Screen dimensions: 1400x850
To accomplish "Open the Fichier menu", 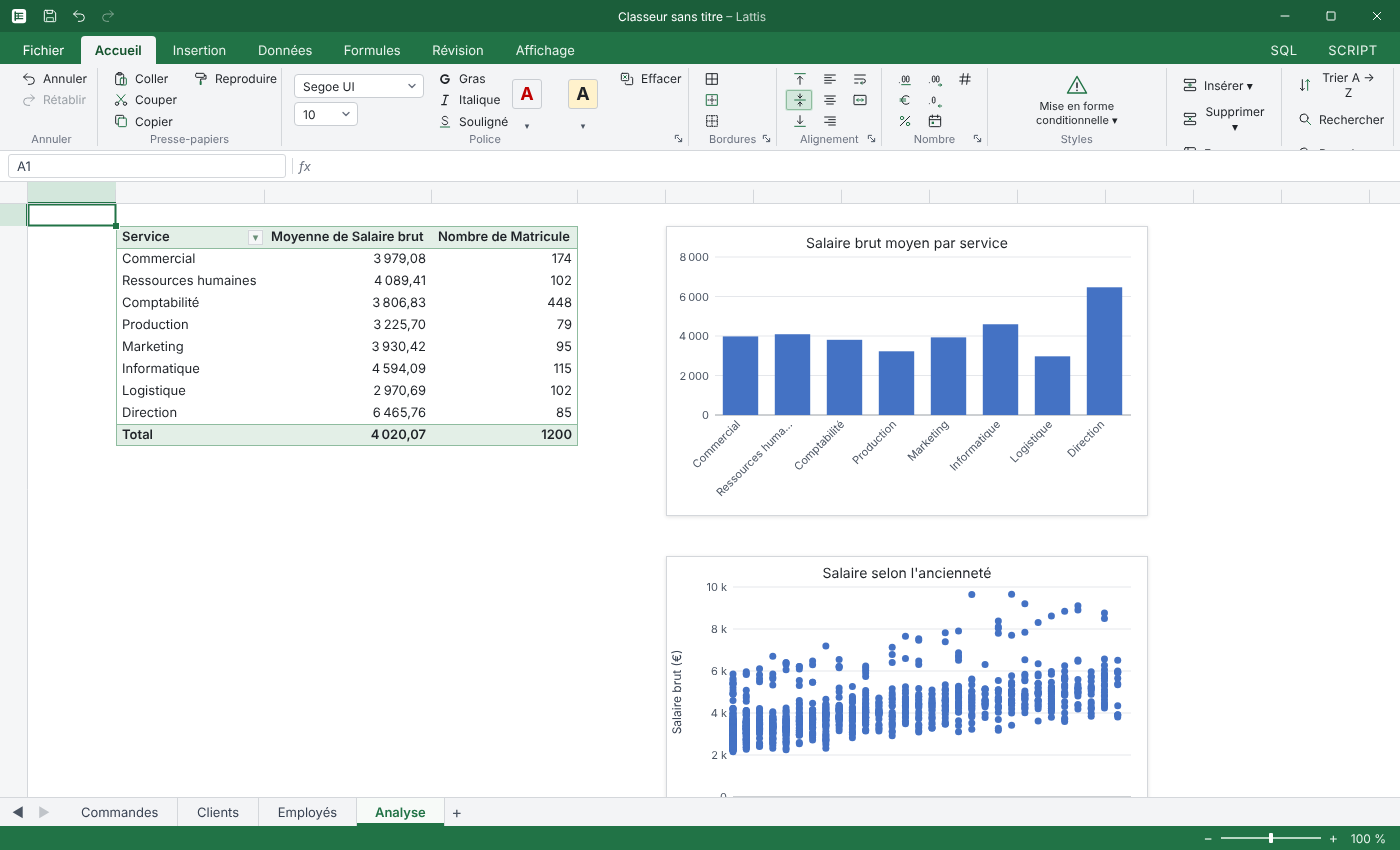I will pos(43,50).
